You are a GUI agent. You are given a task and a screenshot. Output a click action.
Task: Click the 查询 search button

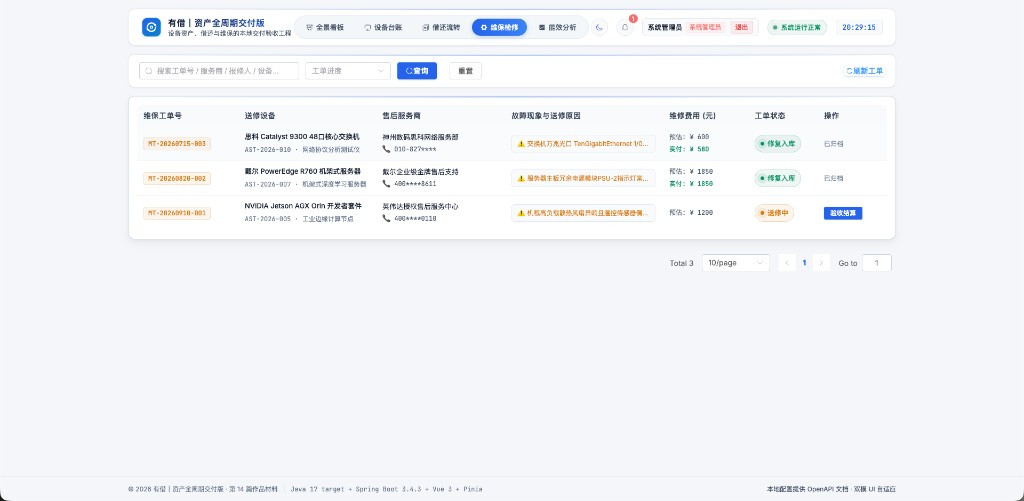pyautogui.click(x=417, y=71)
